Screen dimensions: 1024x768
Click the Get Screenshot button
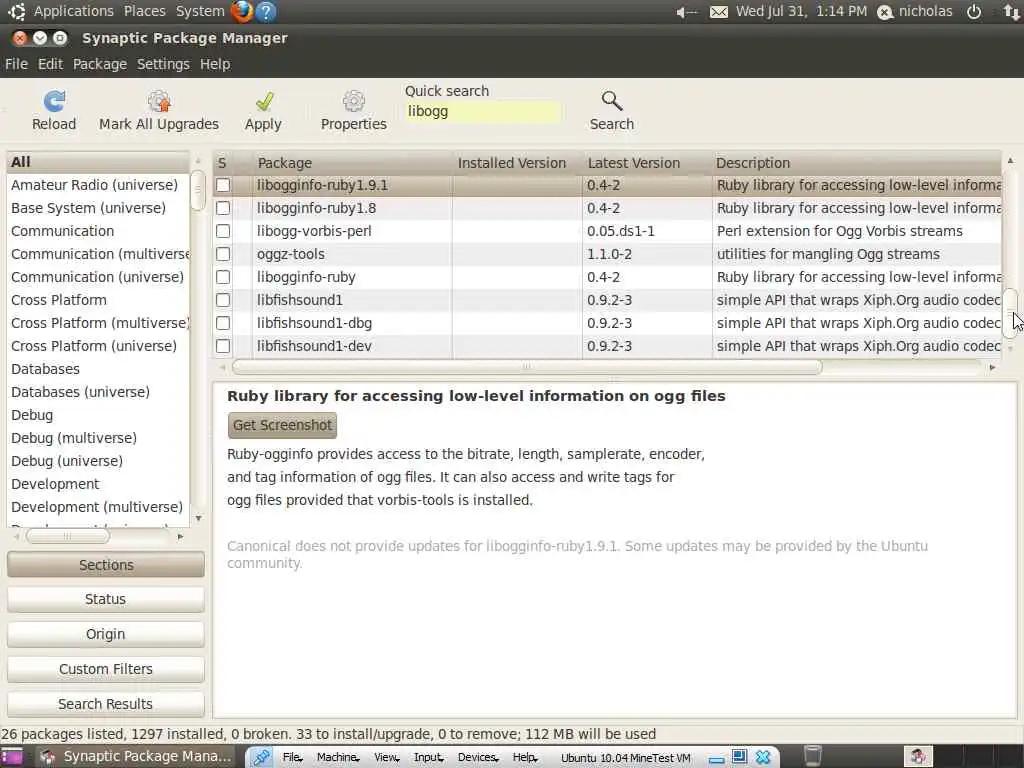pos(282,425)
